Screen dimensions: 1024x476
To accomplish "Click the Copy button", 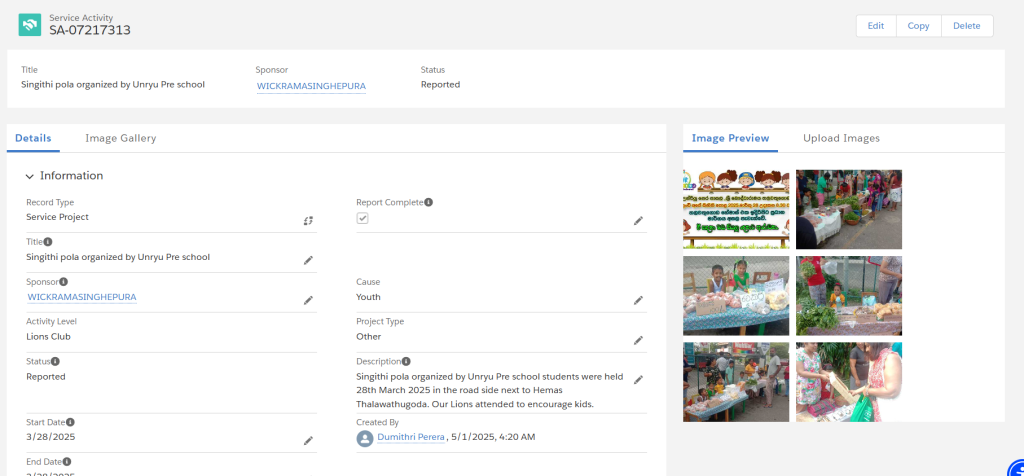I will tap(918, 26).
